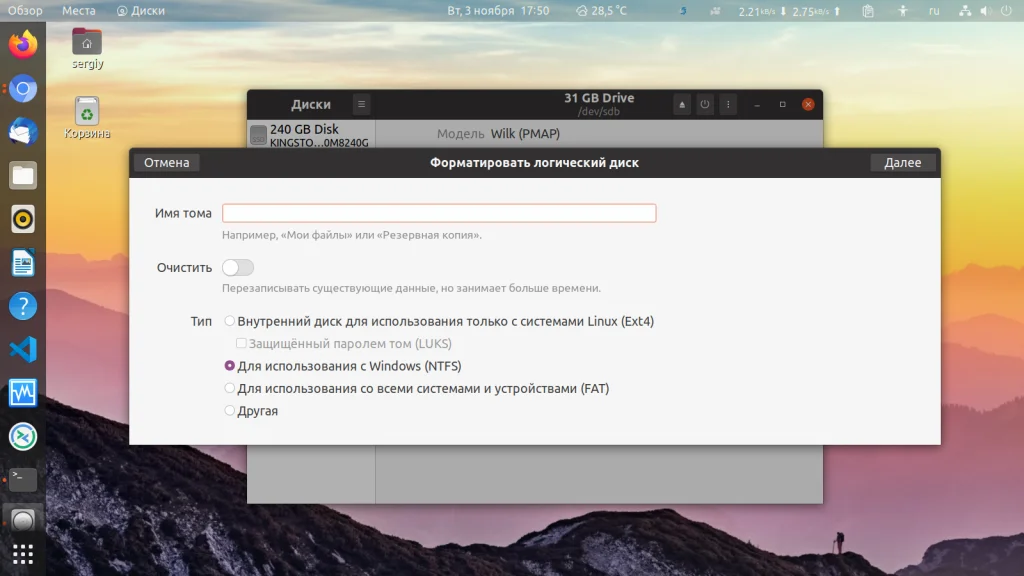Open the Корзина trash icon on desktop

click(87, 118)
